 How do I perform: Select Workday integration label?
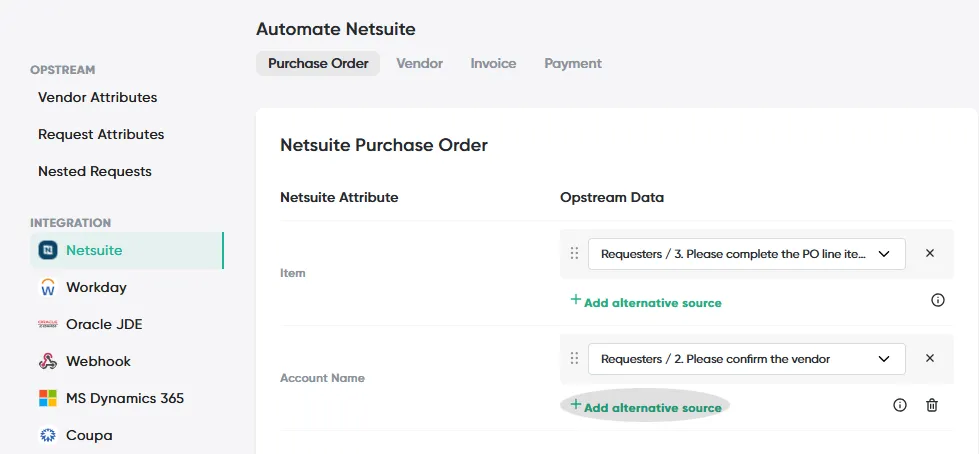pos(97,287)
